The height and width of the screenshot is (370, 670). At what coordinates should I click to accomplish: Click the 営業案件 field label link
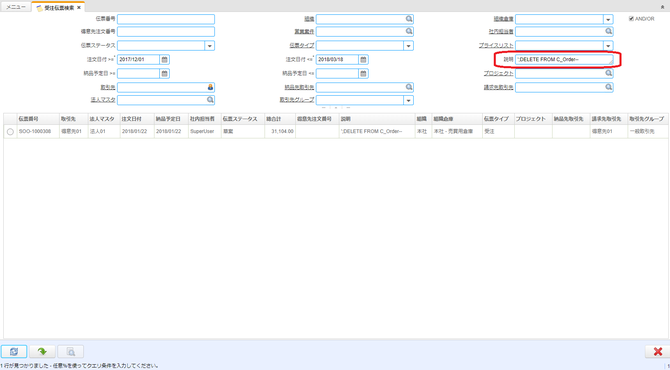(304, 32)
